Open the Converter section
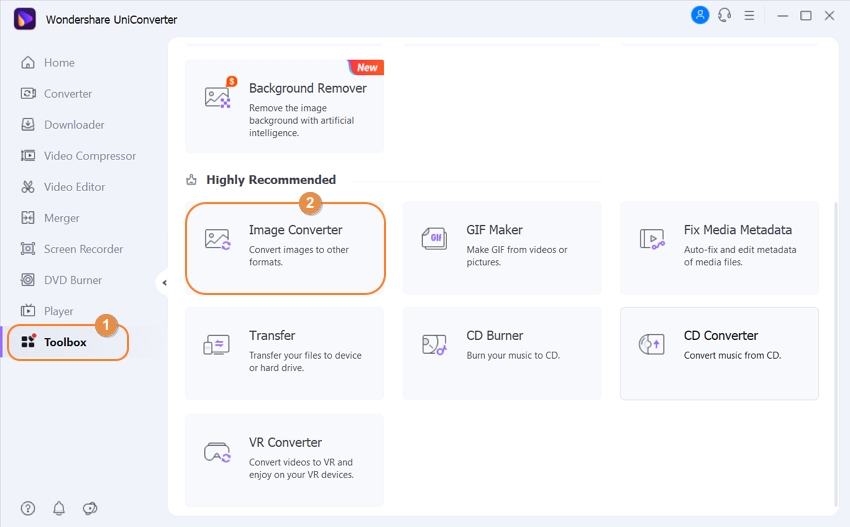Screen dimensions: 850x527 tap(68, 94)
